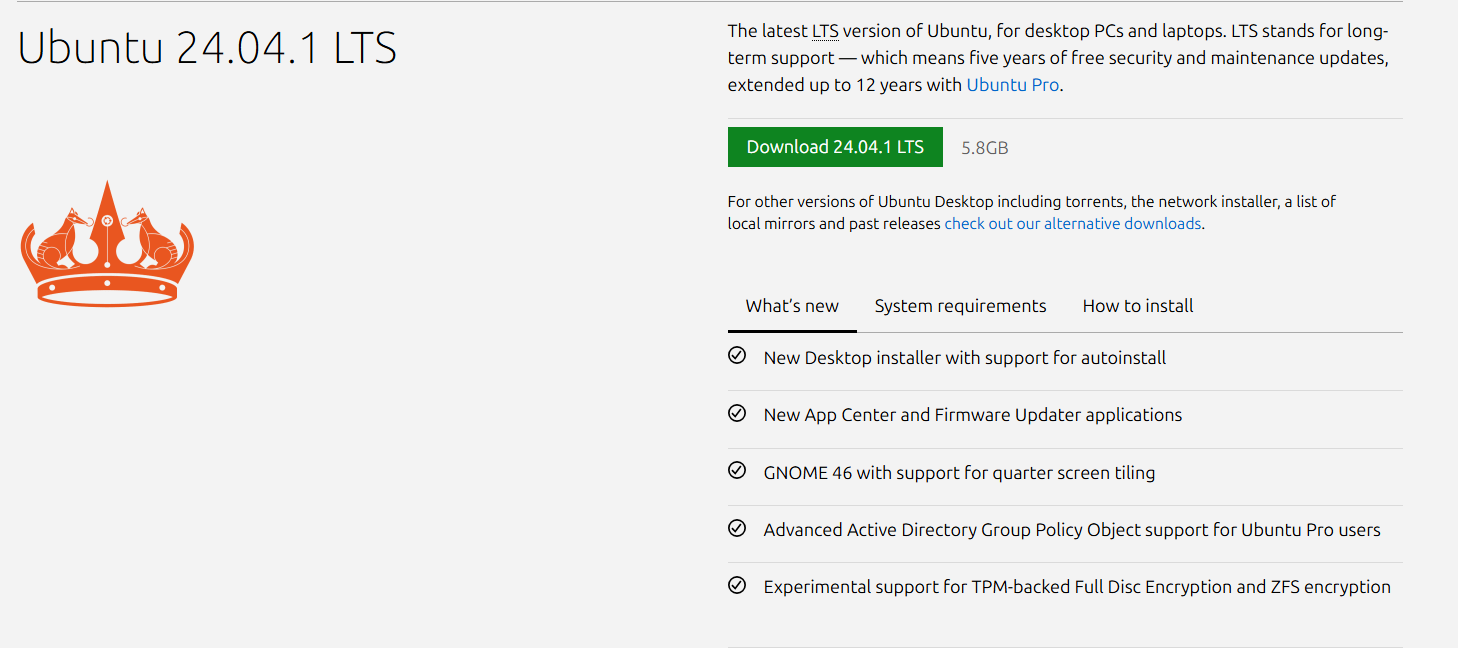Click the Download 24.04.1 LTS button

pos(835,147)
